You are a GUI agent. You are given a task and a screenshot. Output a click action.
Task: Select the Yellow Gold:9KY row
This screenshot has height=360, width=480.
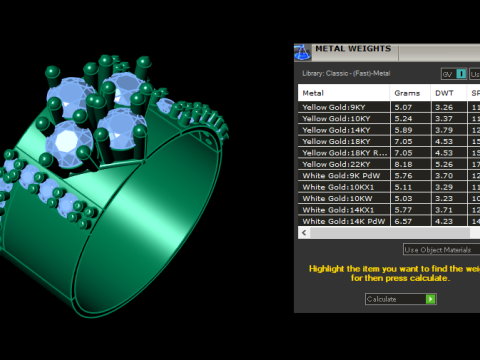389,107
